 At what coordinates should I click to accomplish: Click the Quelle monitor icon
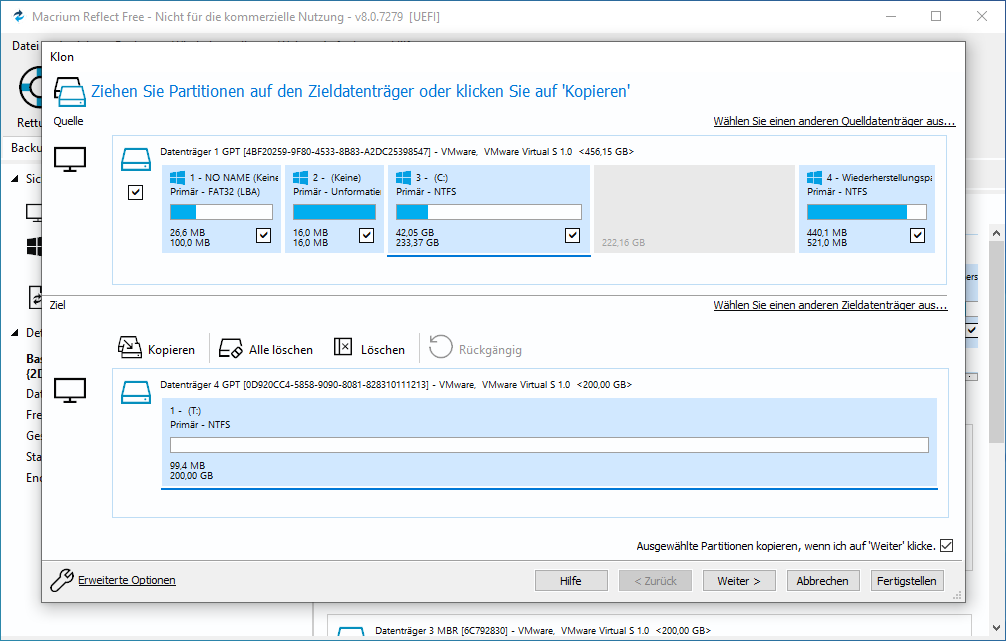[70, 159]
